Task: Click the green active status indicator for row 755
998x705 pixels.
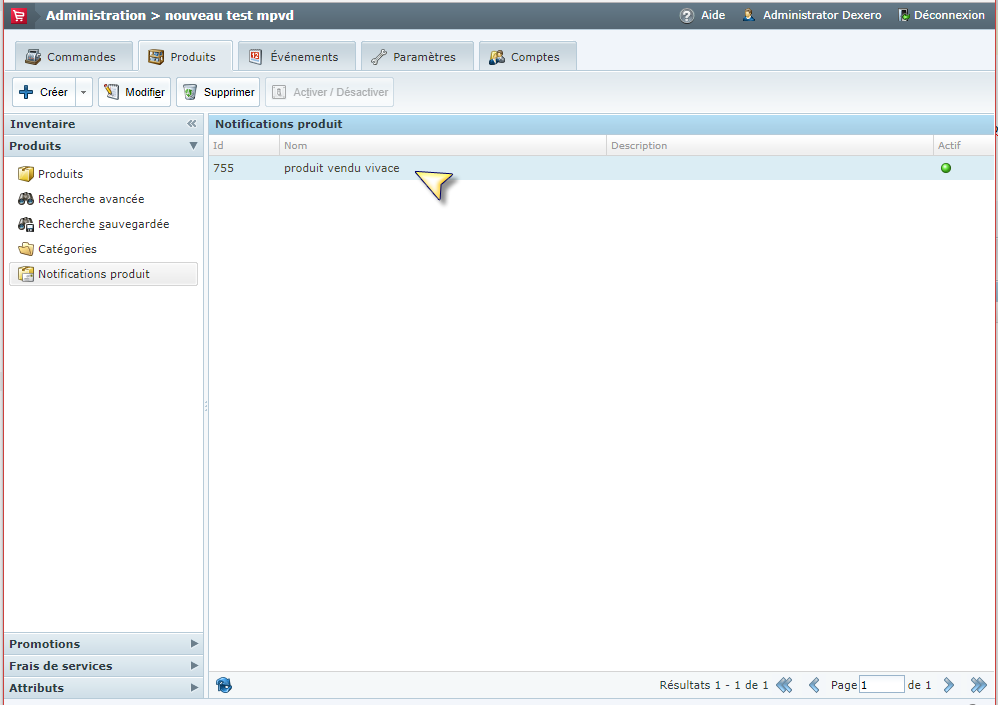Action: [x=946, y=168]
